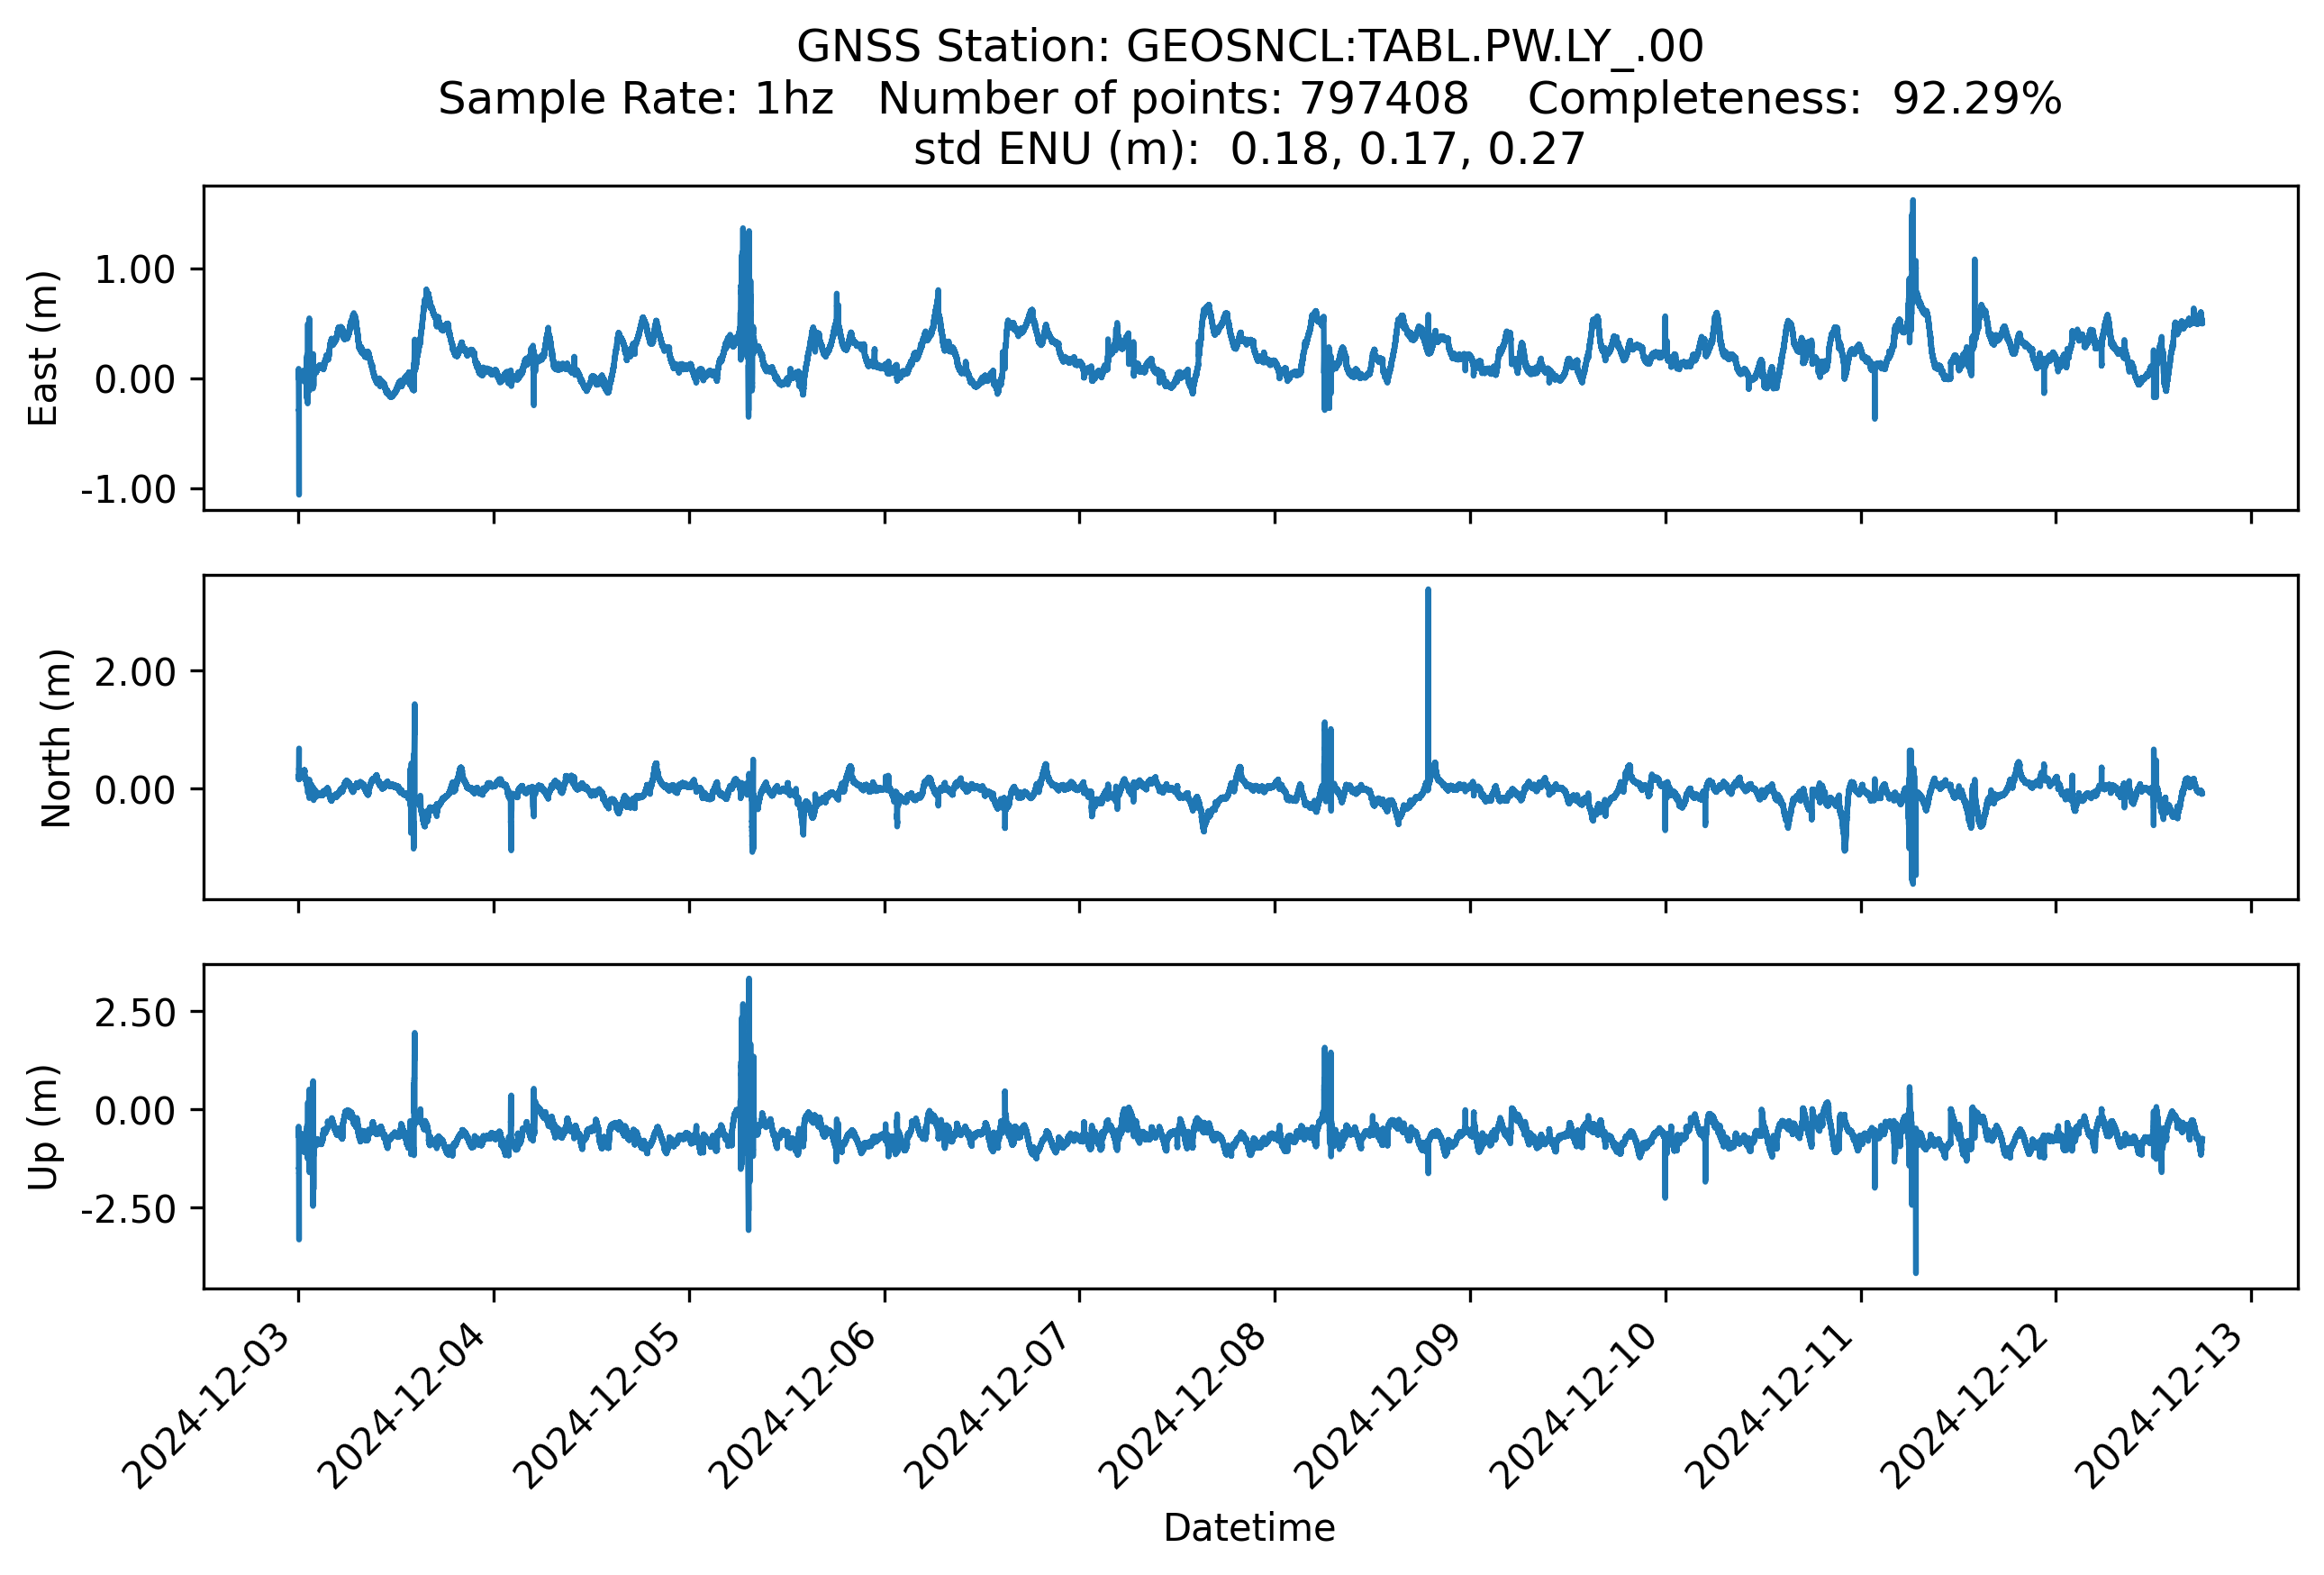Click the Up (m) axis label
2324x1575 pixels.
pyautogui.click(x=43, y=1127)
